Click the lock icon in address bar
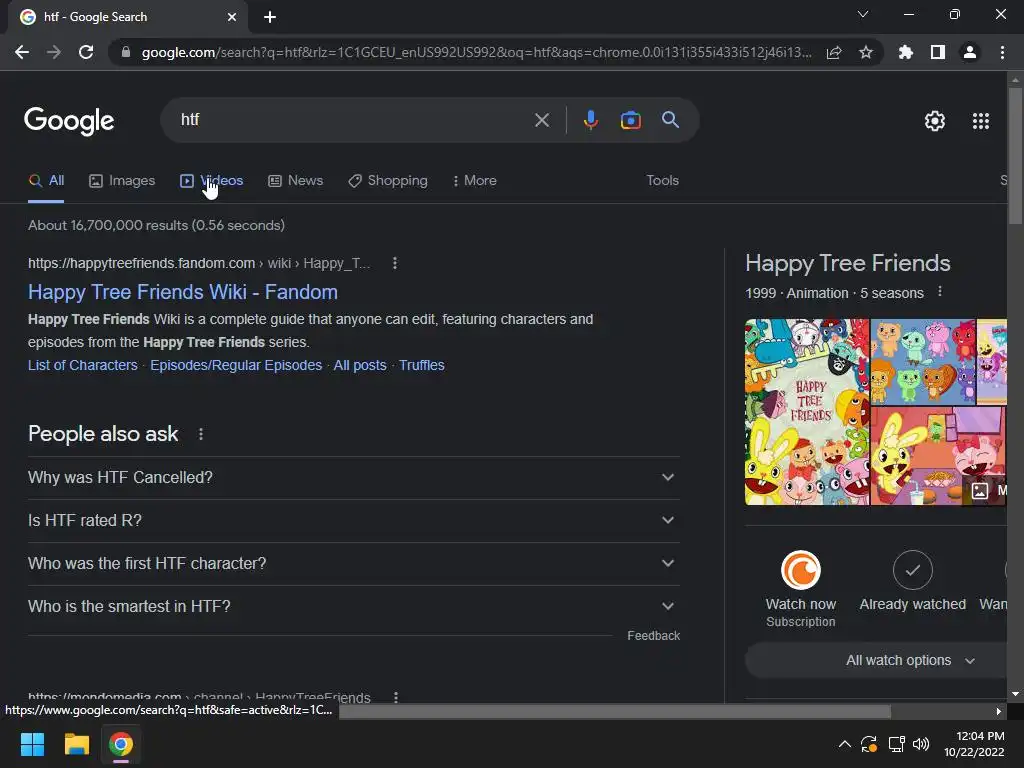1024x768 pixels. click(x=126, y=52)
